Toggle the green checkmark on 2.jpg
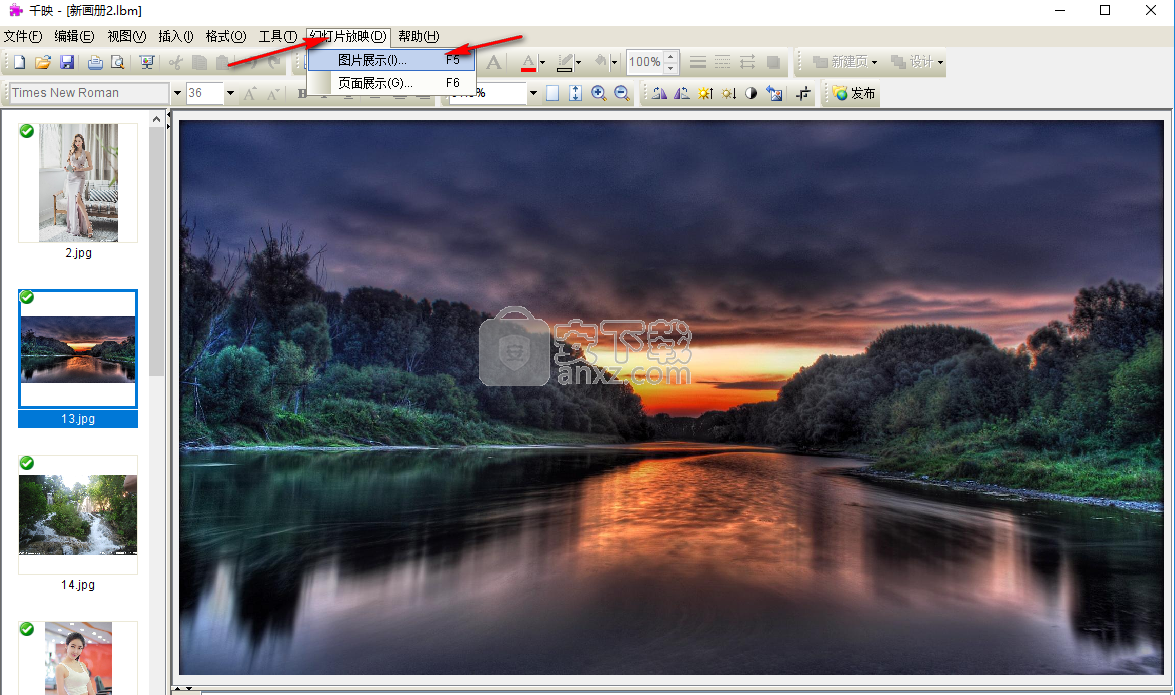1175x695 pixels. (27, 131)
